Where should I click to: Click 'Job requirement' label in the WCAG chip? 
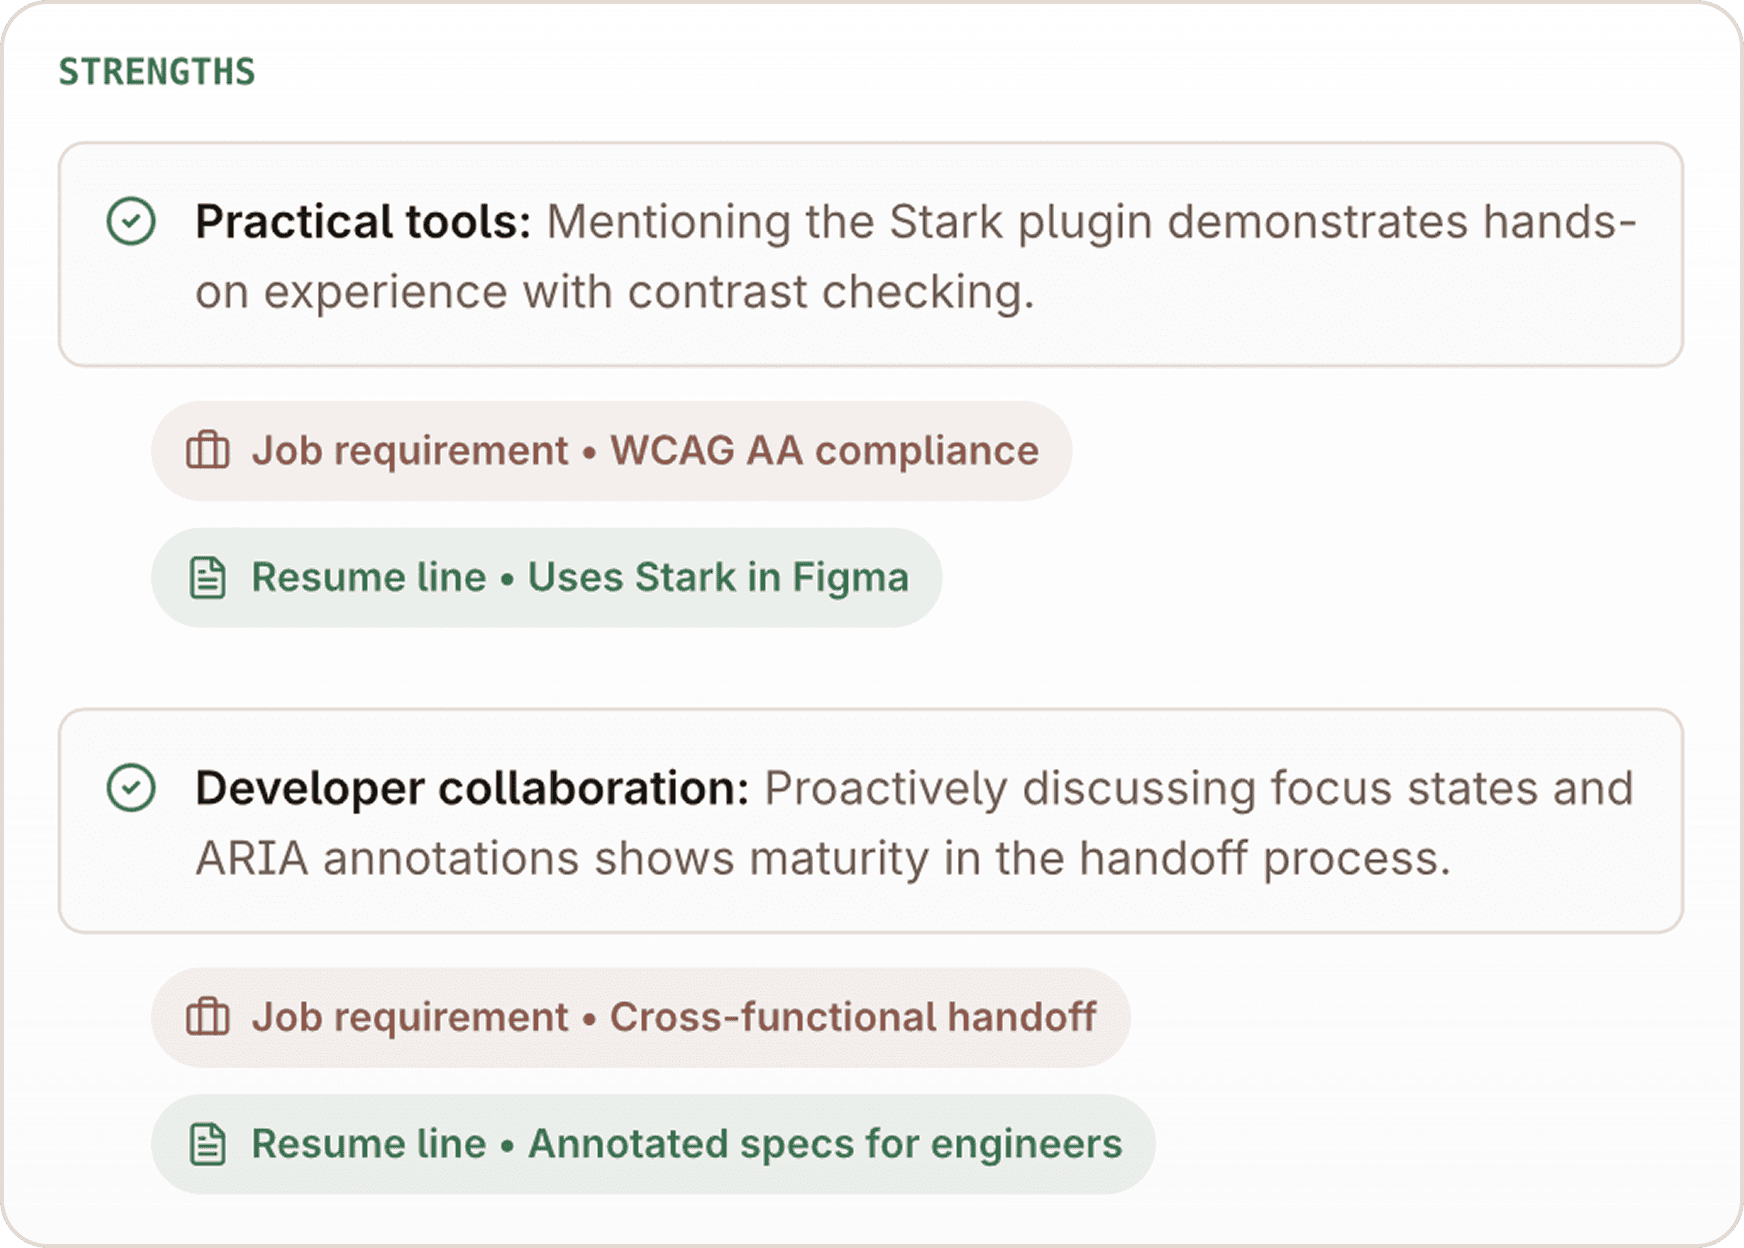(x=409, y=451)
